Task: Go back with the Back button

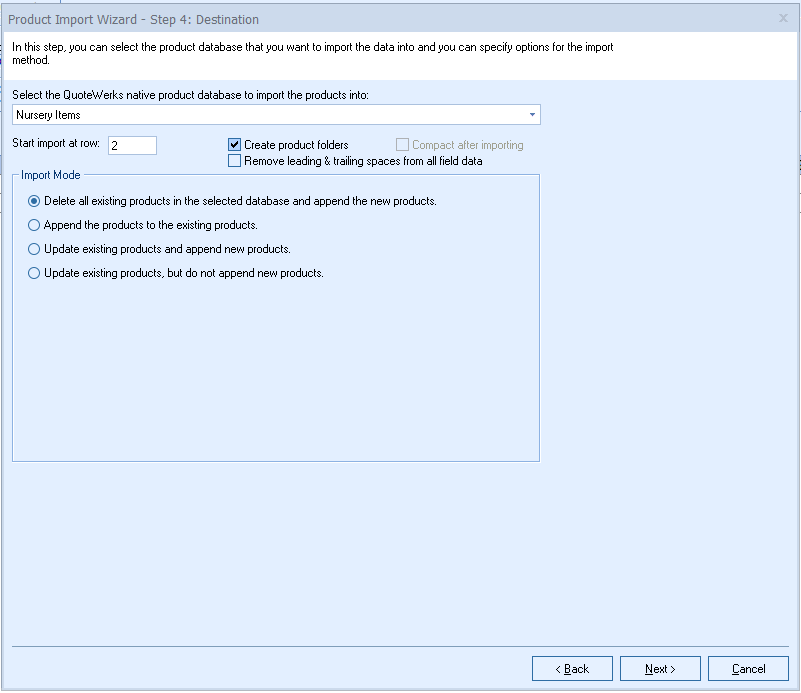Action: pyautogui.click(x=572, y=669)
